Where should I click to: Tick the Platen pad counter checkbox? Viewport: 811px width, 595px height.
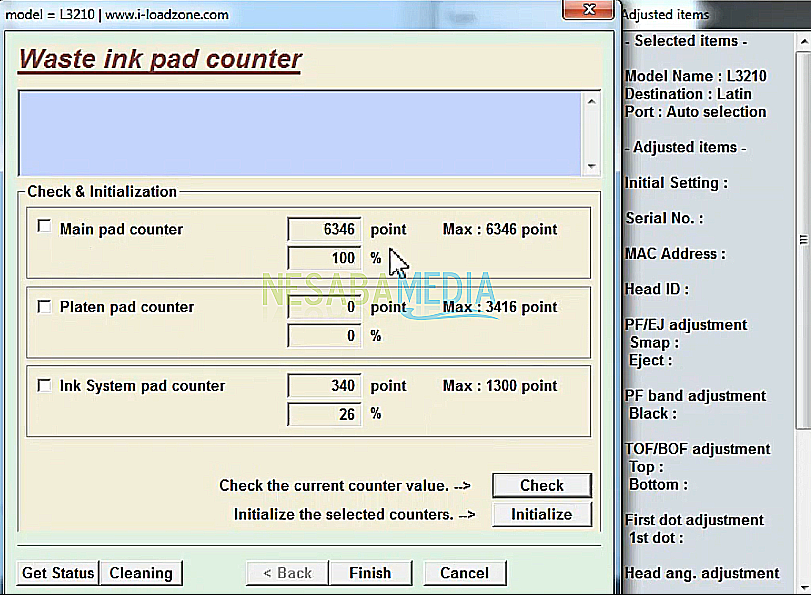click(x=44, y=306)
